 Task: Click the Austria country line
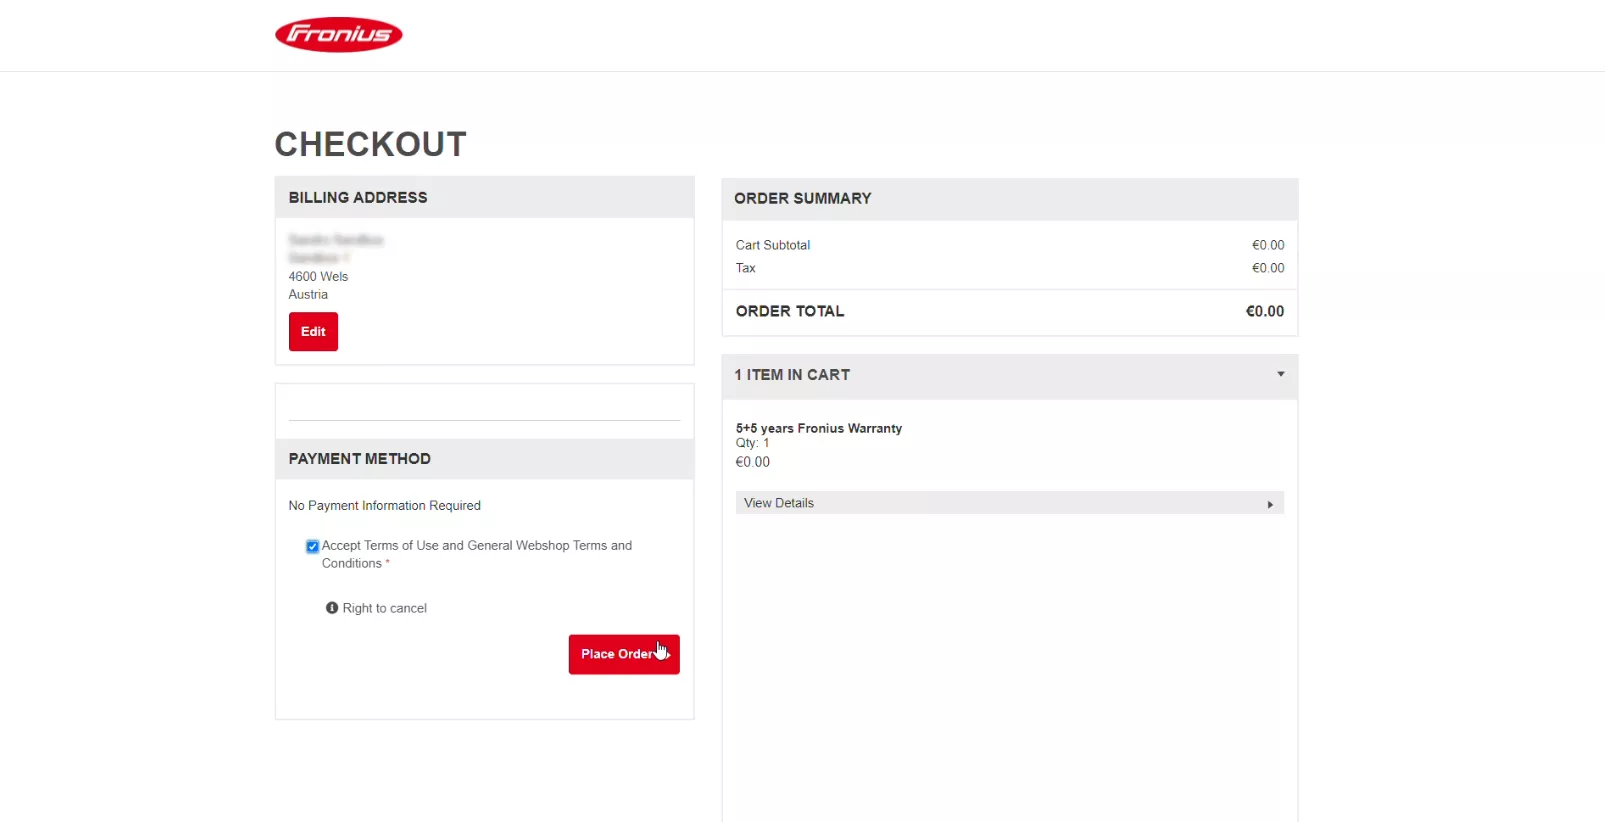(308, 295)
